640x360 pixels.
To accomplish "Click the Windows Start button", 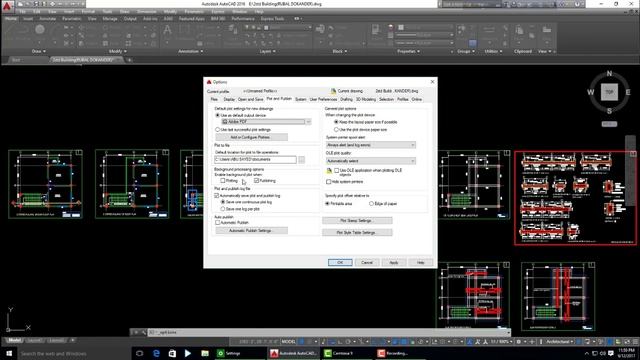I will click(x=9, y=353).
